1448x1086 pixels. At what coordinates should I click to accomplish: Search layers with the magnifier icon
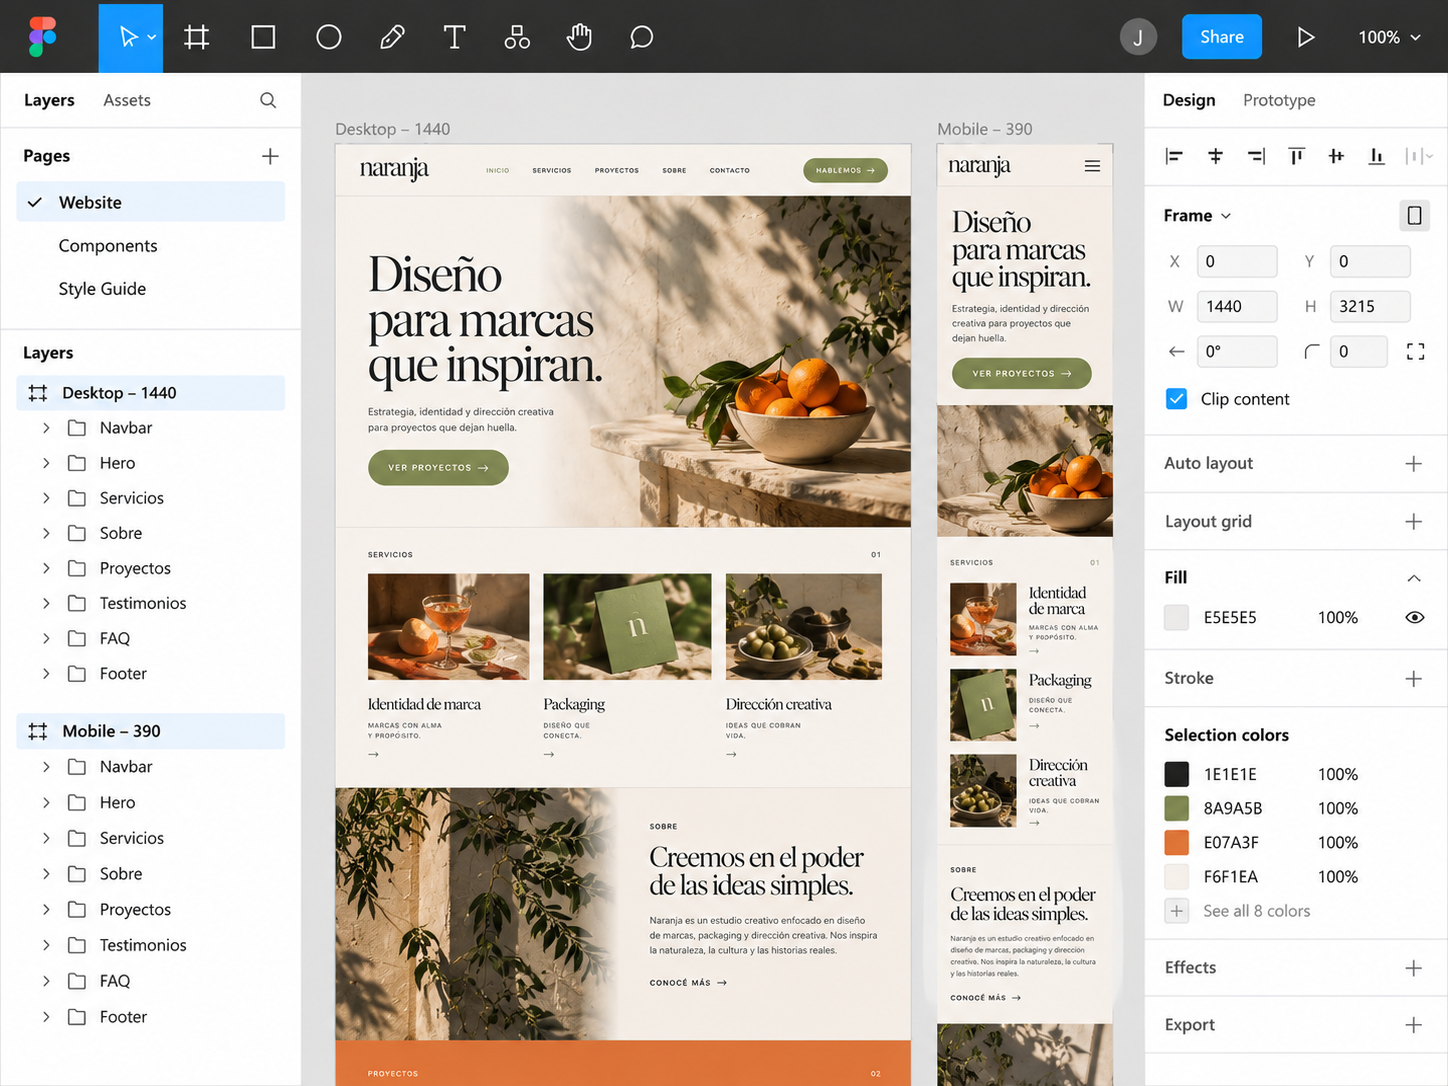coord(268,100)
